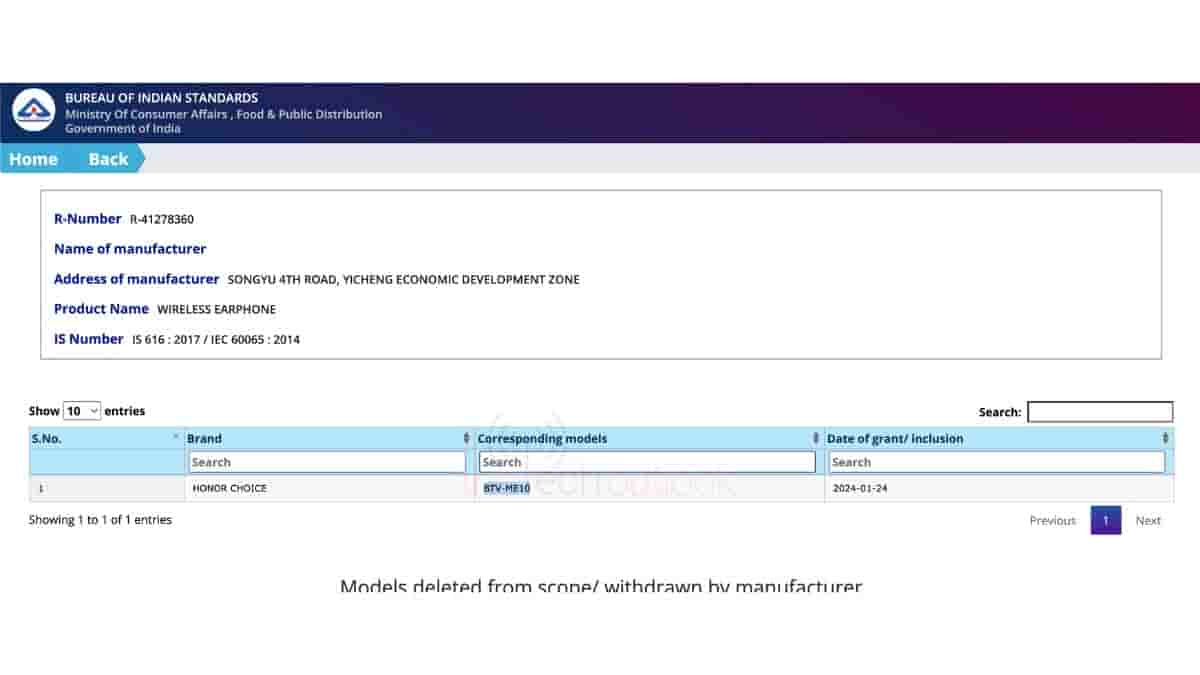The height and width of the screenshot is (675, 1200).
Task: Focus the main table Search box
Action: coord(1100,412)
